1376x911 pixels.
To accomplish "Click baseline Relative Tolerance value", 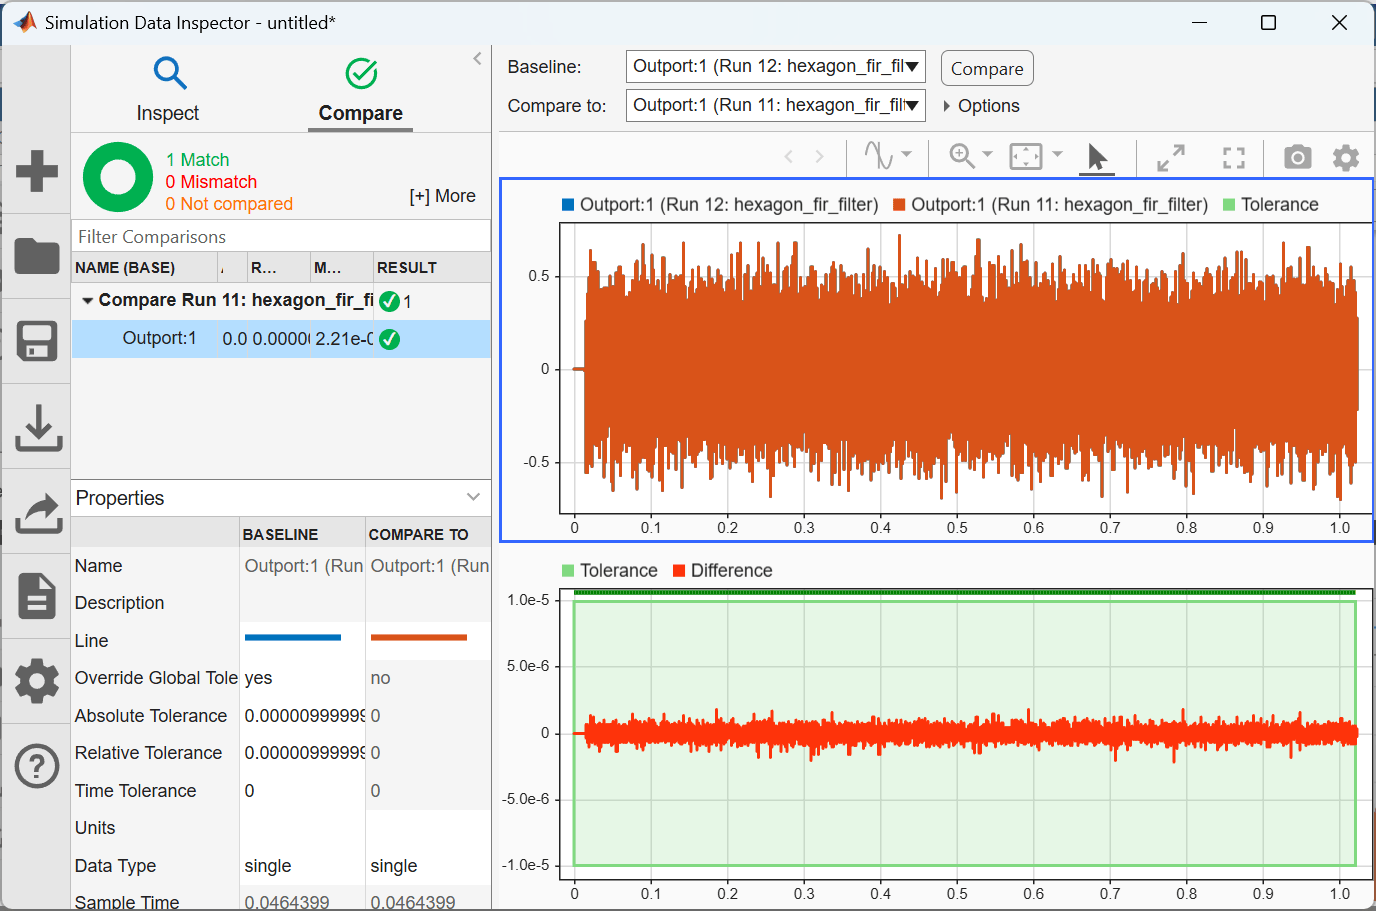I will click(x=304, y=753).
